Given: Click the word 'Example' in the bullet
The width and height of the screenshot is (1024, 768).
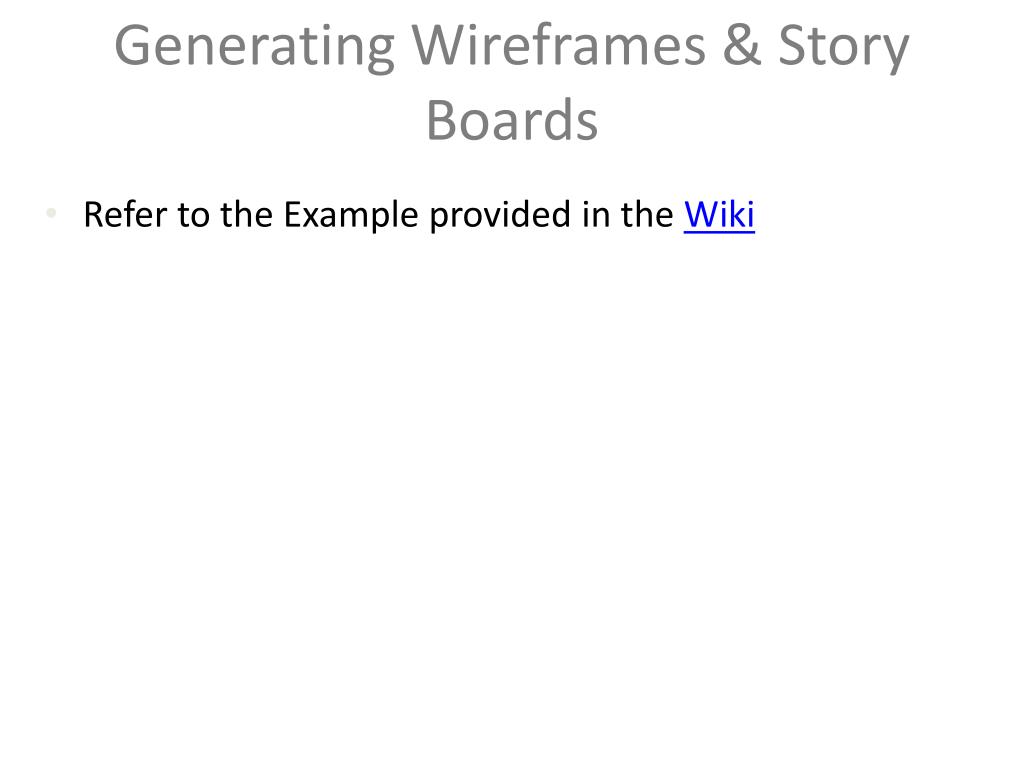Looking at the screenshot, I should coord(351,216).
